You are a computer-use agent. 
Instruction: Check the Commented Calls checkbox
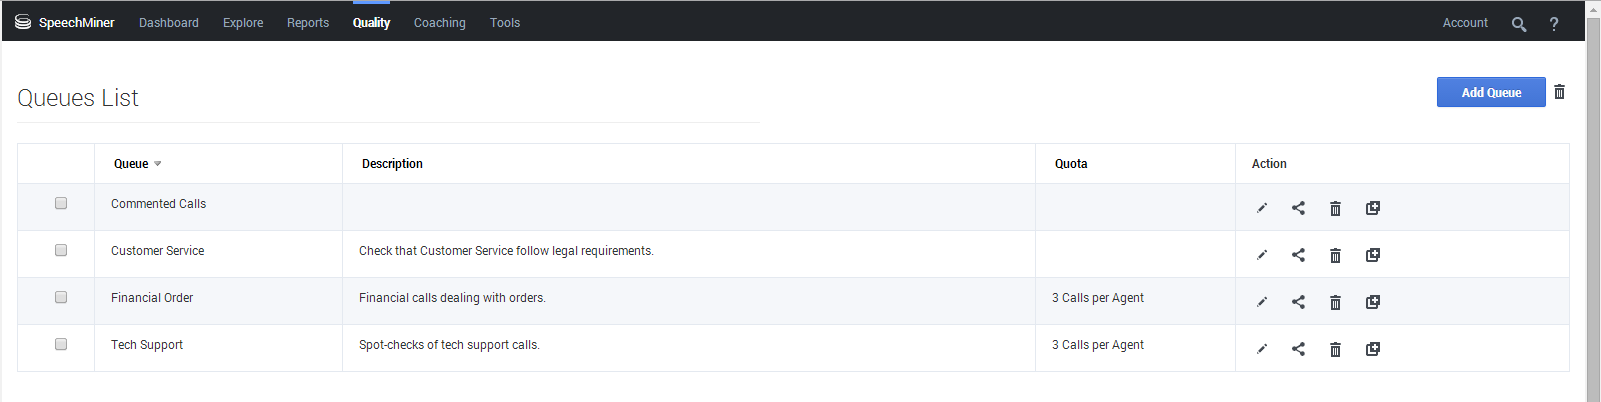pos(61,203)
